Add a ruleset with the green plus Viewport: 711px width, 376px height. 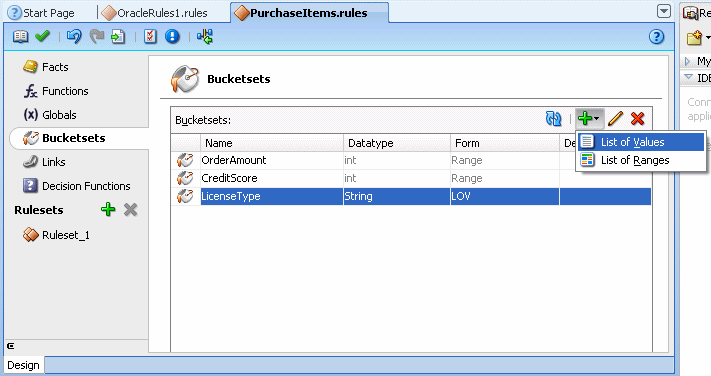[x=108, y=210]
